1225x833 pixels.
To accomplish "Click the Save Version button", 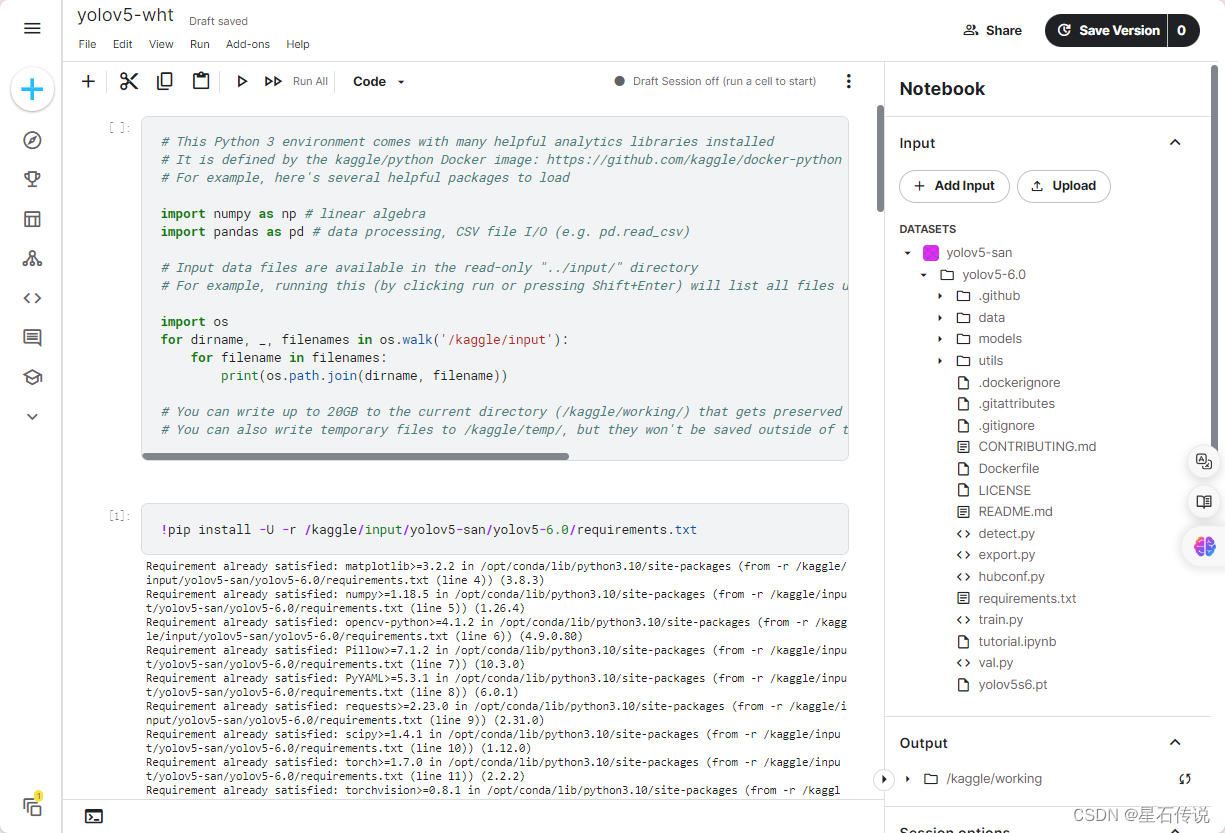I will pos(1107,30).
